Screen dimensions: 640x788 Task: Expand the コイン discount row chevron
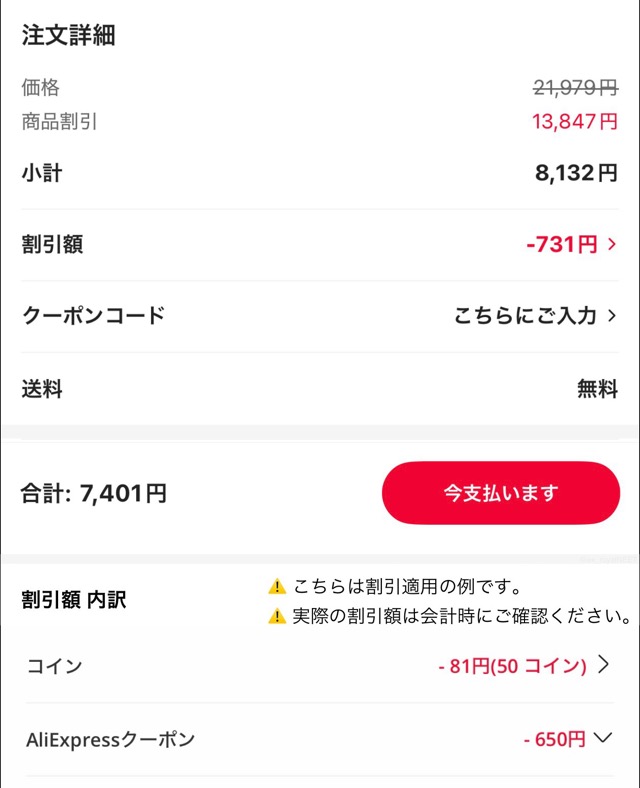[x=603, y=665]
